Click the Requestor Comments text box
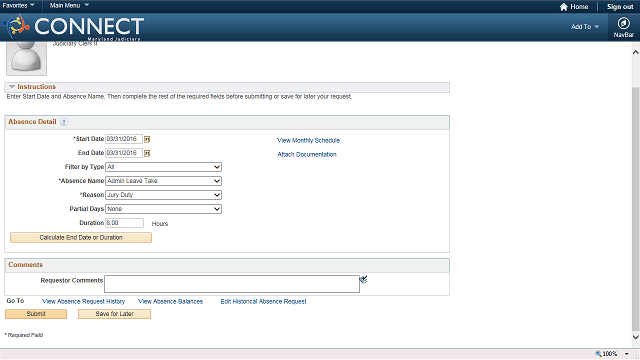Viewport: 640px width, 360px height. [232, 284]
